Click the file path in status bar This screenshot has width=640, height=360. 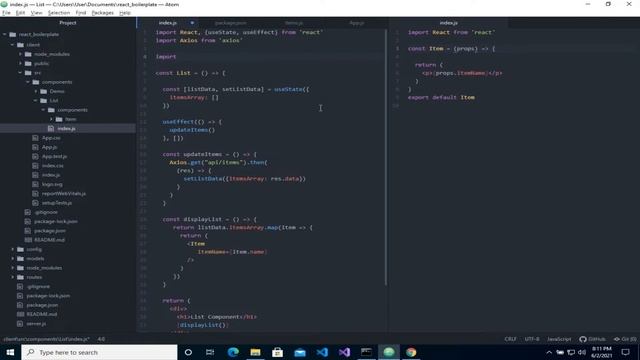click(x=47, y=339)
